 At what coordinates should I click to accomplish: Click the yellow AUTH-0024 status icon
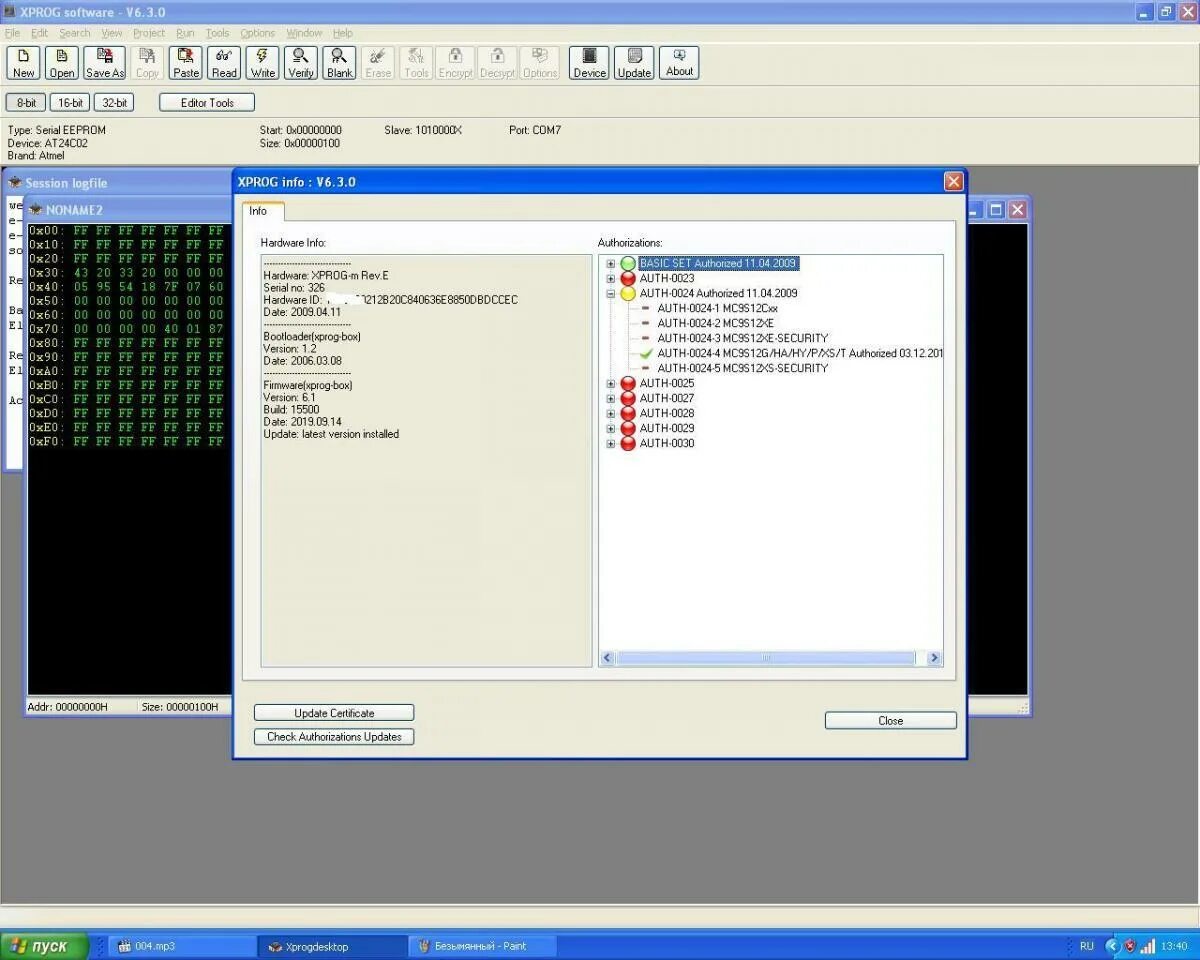click(628, 293)
